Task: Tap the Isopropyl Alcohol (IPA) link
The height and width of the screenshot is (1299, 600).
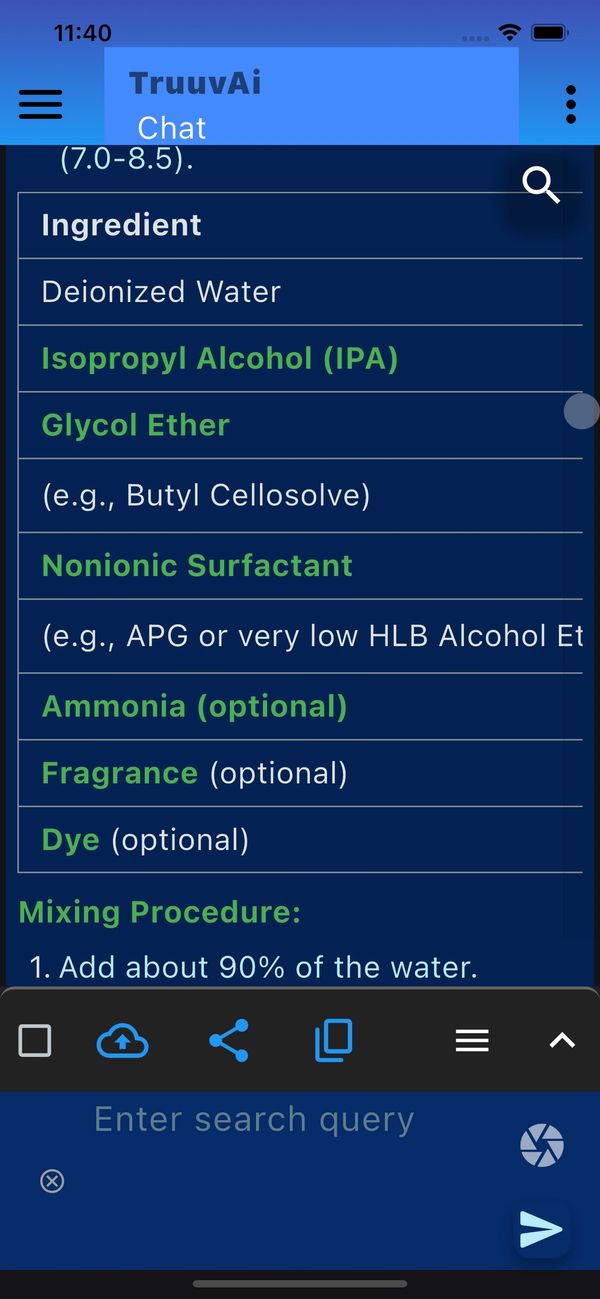Action: tap(220, 358)
